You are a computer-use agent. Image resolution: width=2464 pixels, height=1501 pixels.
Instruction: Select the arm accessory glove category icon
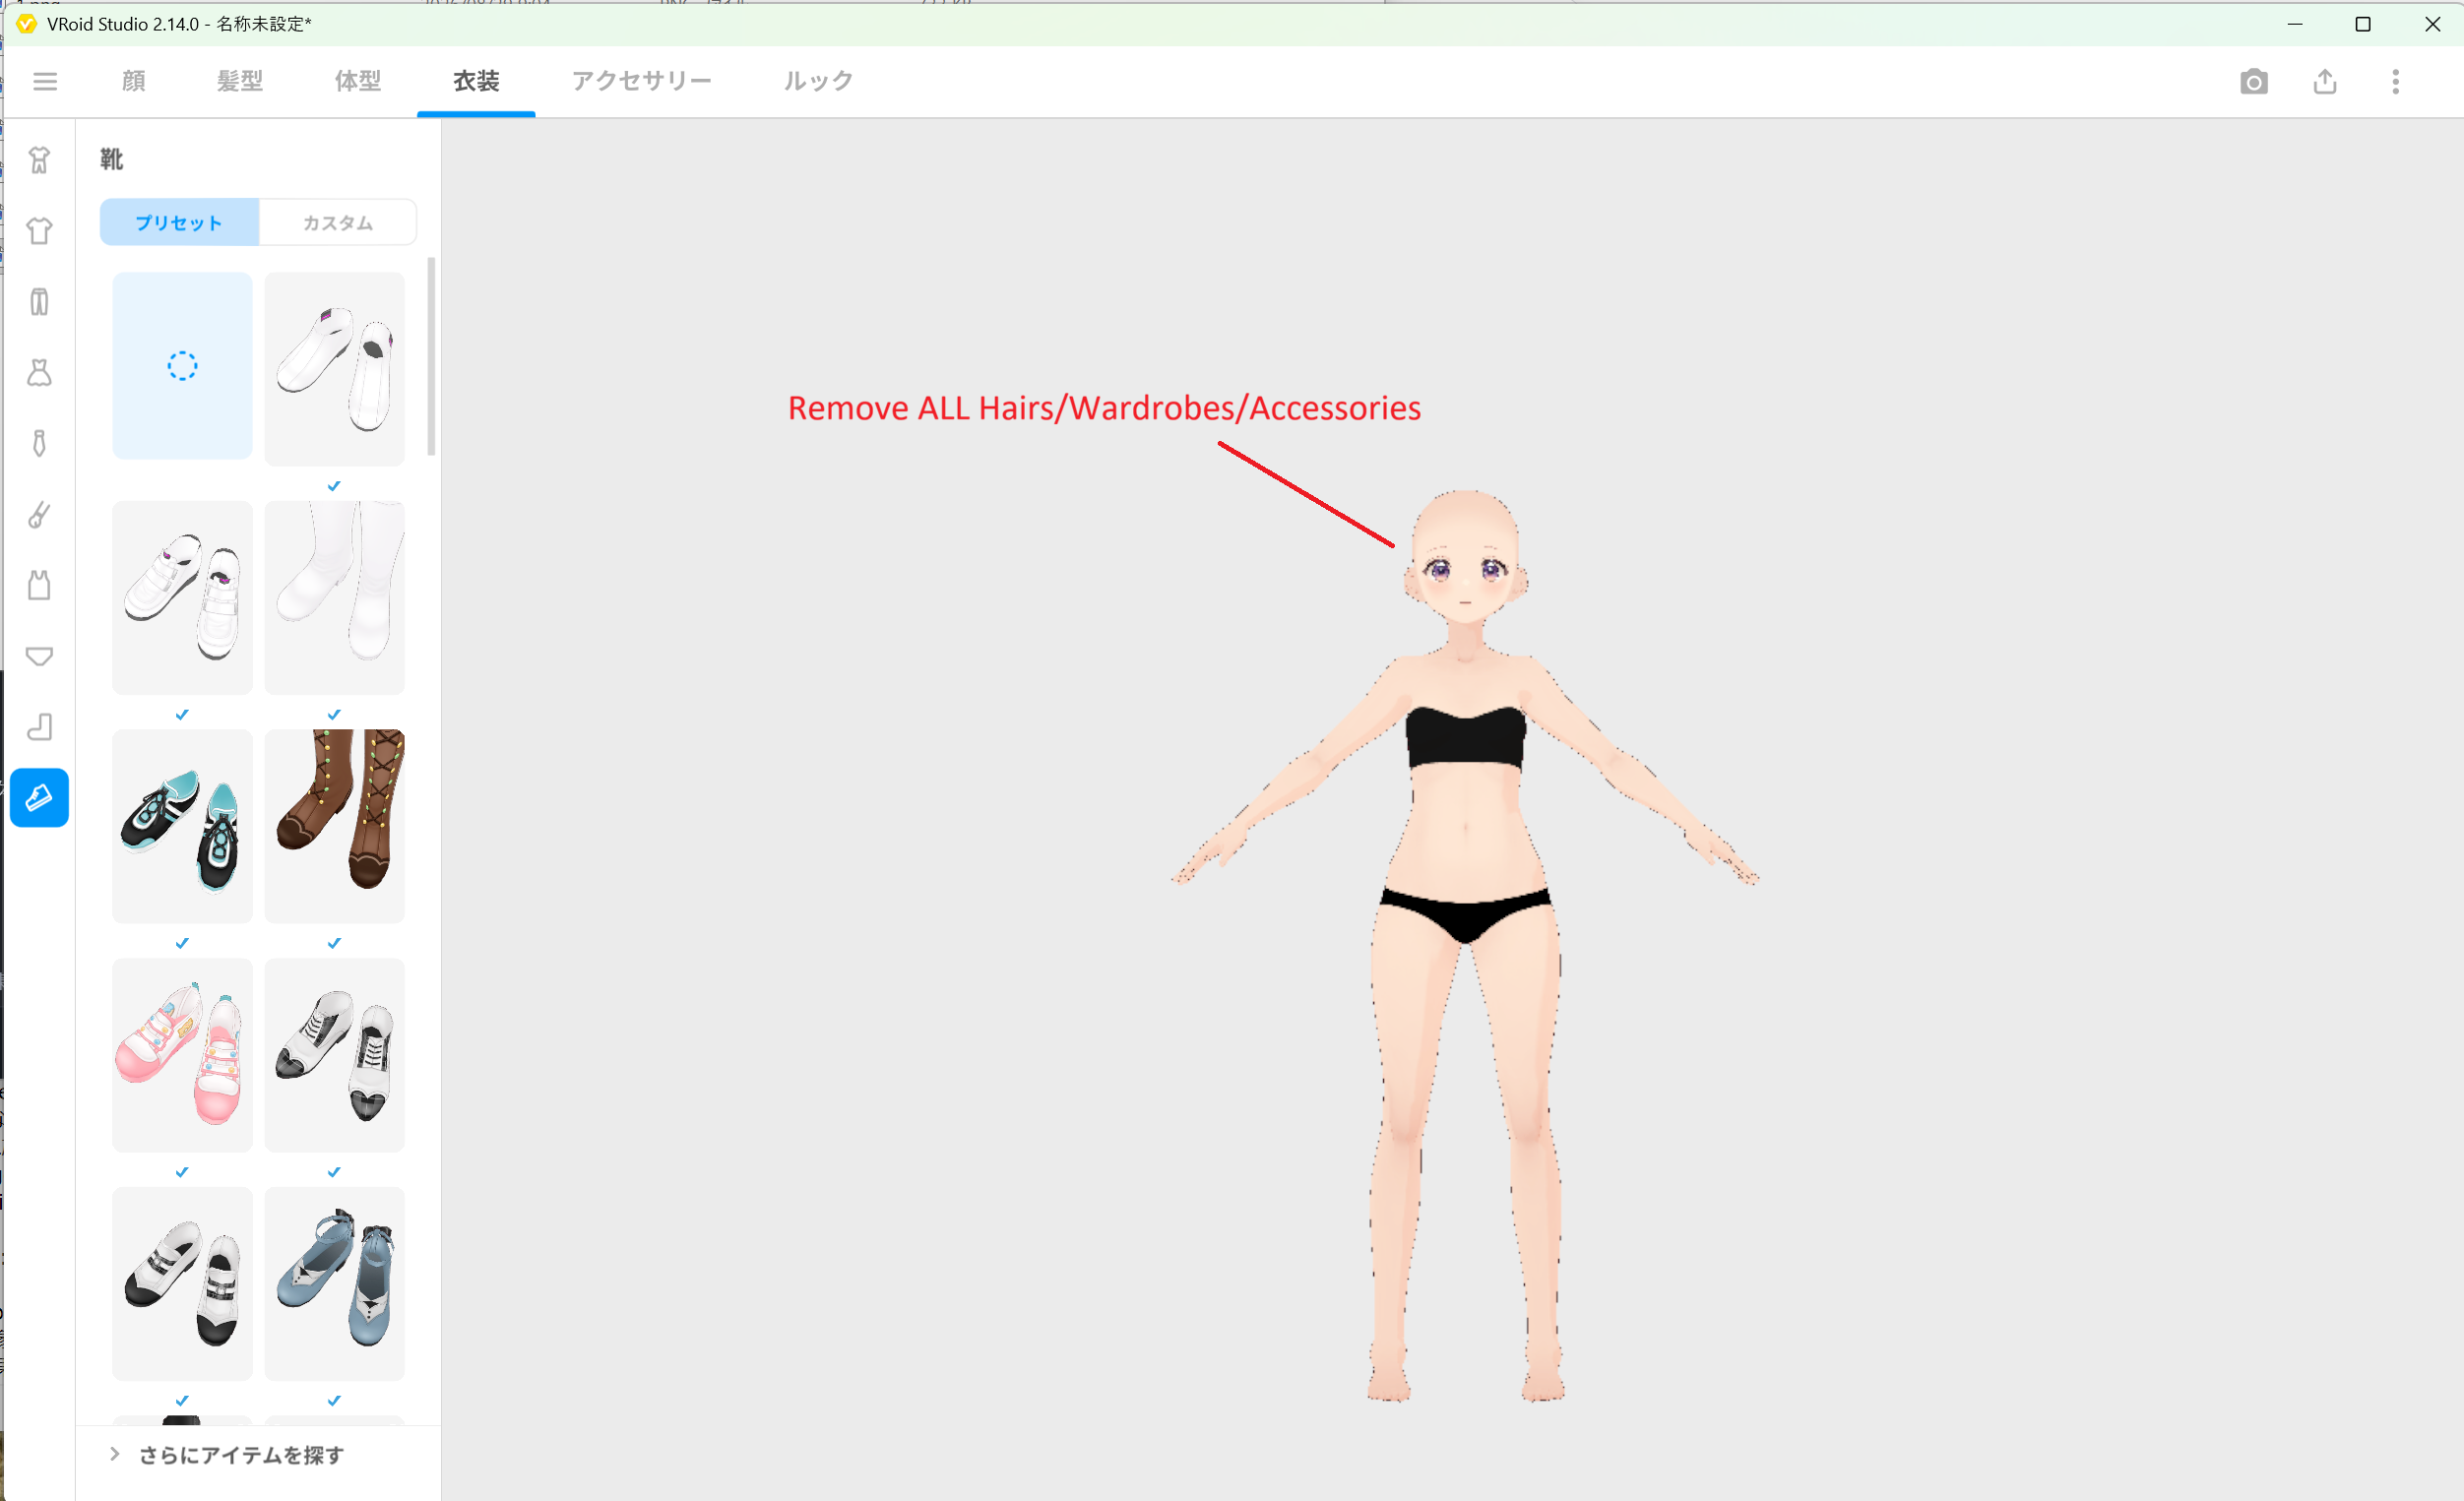point(39,514)
